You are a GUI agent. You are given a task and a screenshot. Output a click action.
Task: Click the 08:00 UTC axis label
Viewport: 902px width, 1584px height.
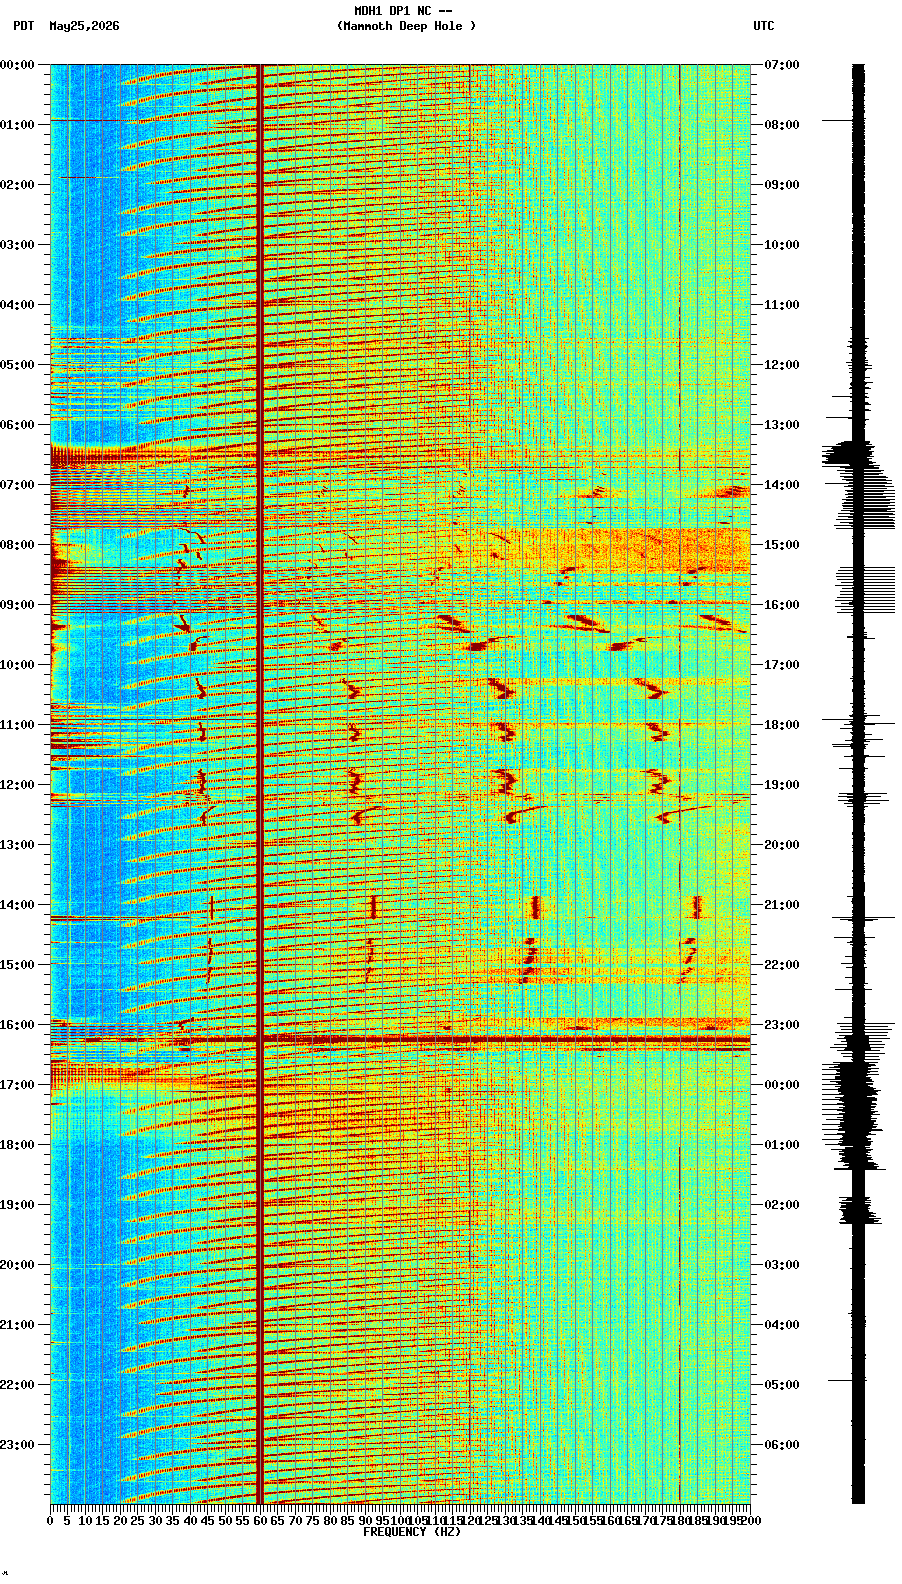(x=782, y=125)
